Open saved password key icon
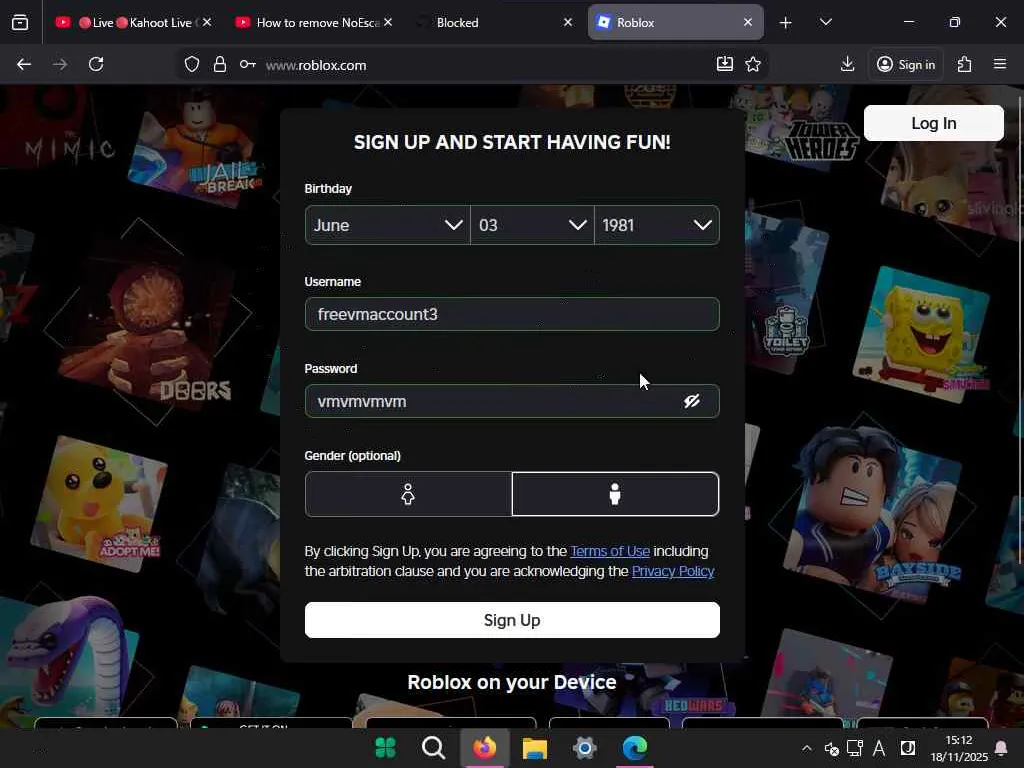 (248, 64)
